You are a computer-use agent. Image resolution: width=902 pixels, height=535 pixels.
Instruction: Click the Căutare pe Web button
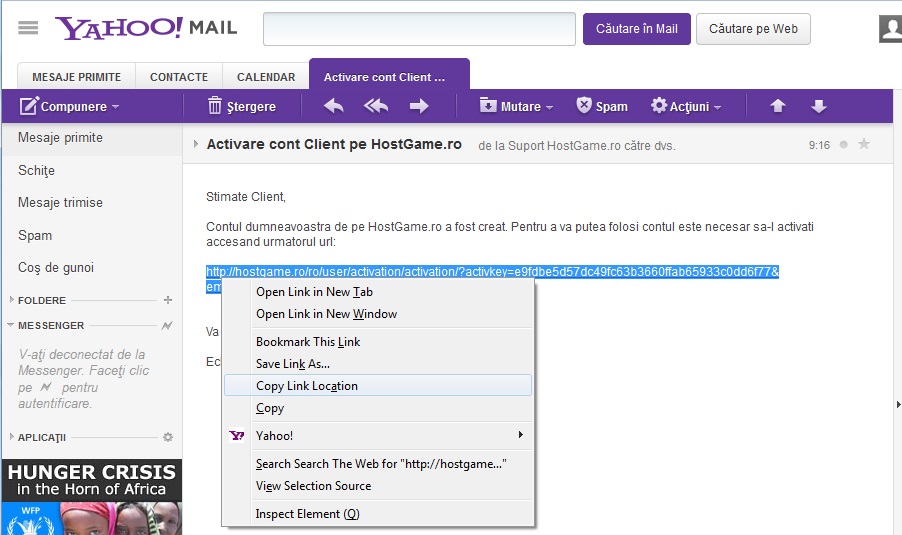[753, 29]
